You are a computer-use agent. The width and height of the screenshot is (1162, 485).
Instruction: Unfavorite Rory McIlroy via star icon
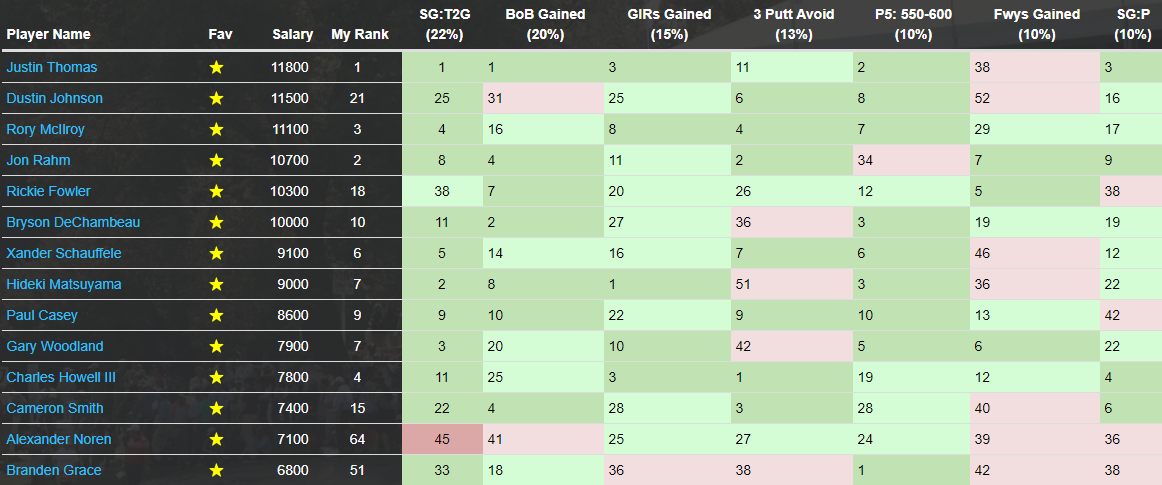coord(216,130)
